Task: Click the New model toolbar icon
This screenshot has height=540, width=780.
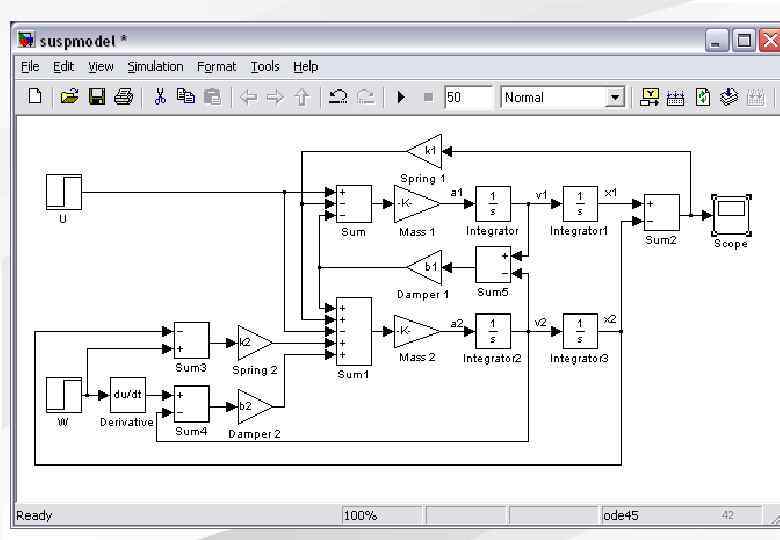Action: [x=35, y=96]
